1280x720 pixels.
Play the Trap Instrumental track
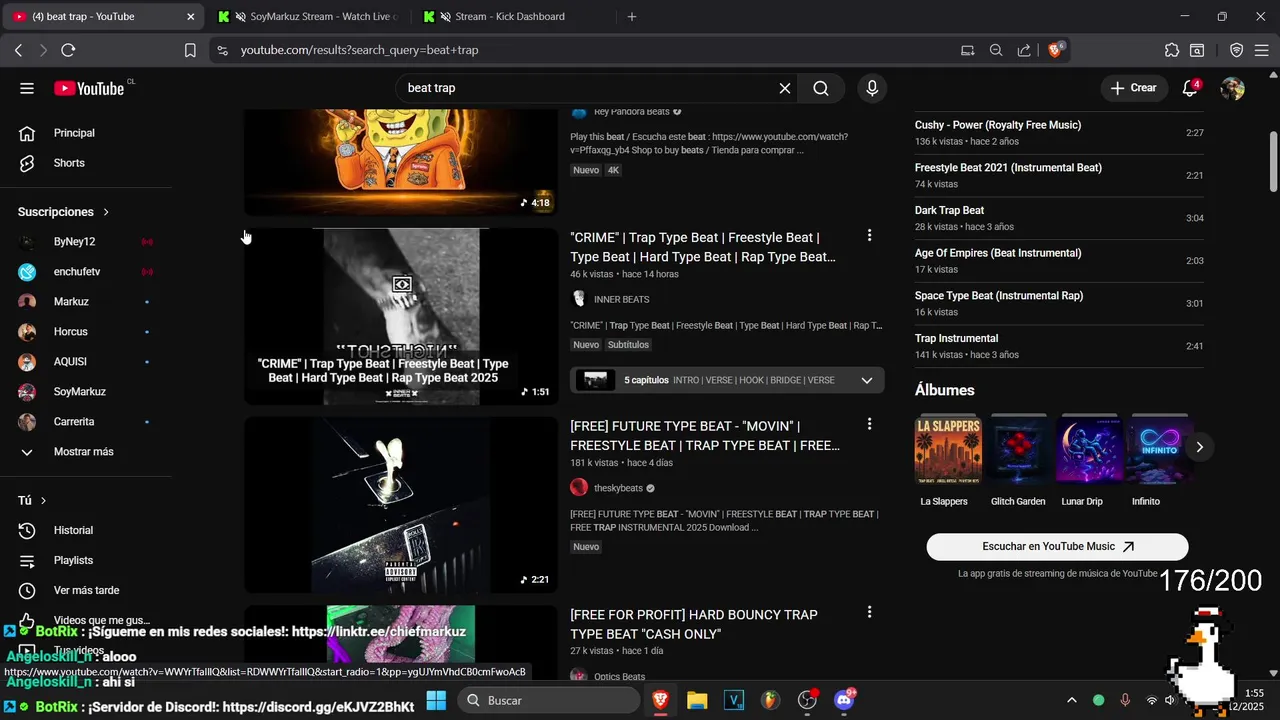pos(1059,346)
